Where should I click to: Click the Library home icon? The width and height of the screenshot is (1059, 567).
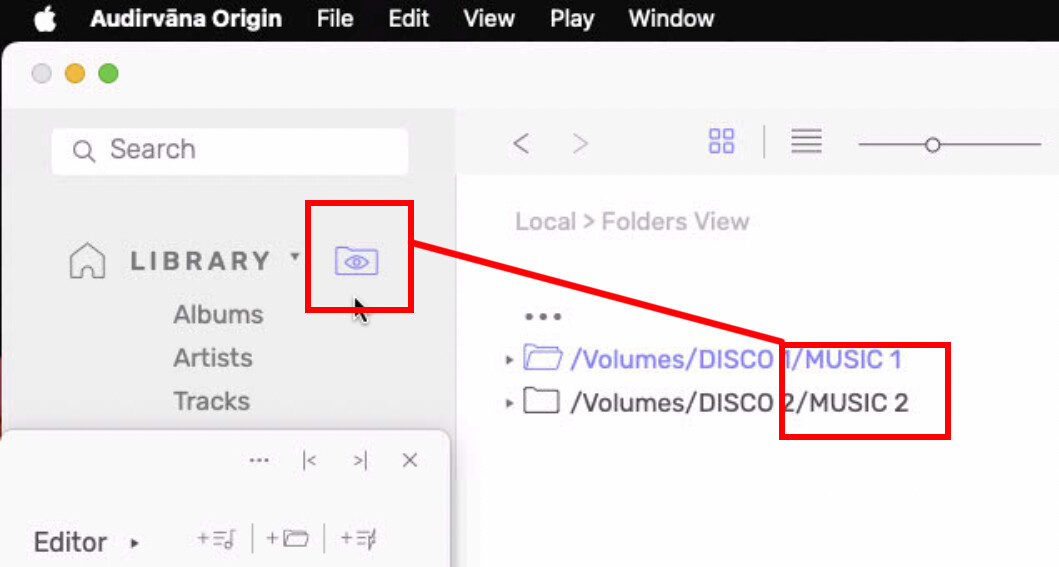pyautogui.click(x=88, y=261)
